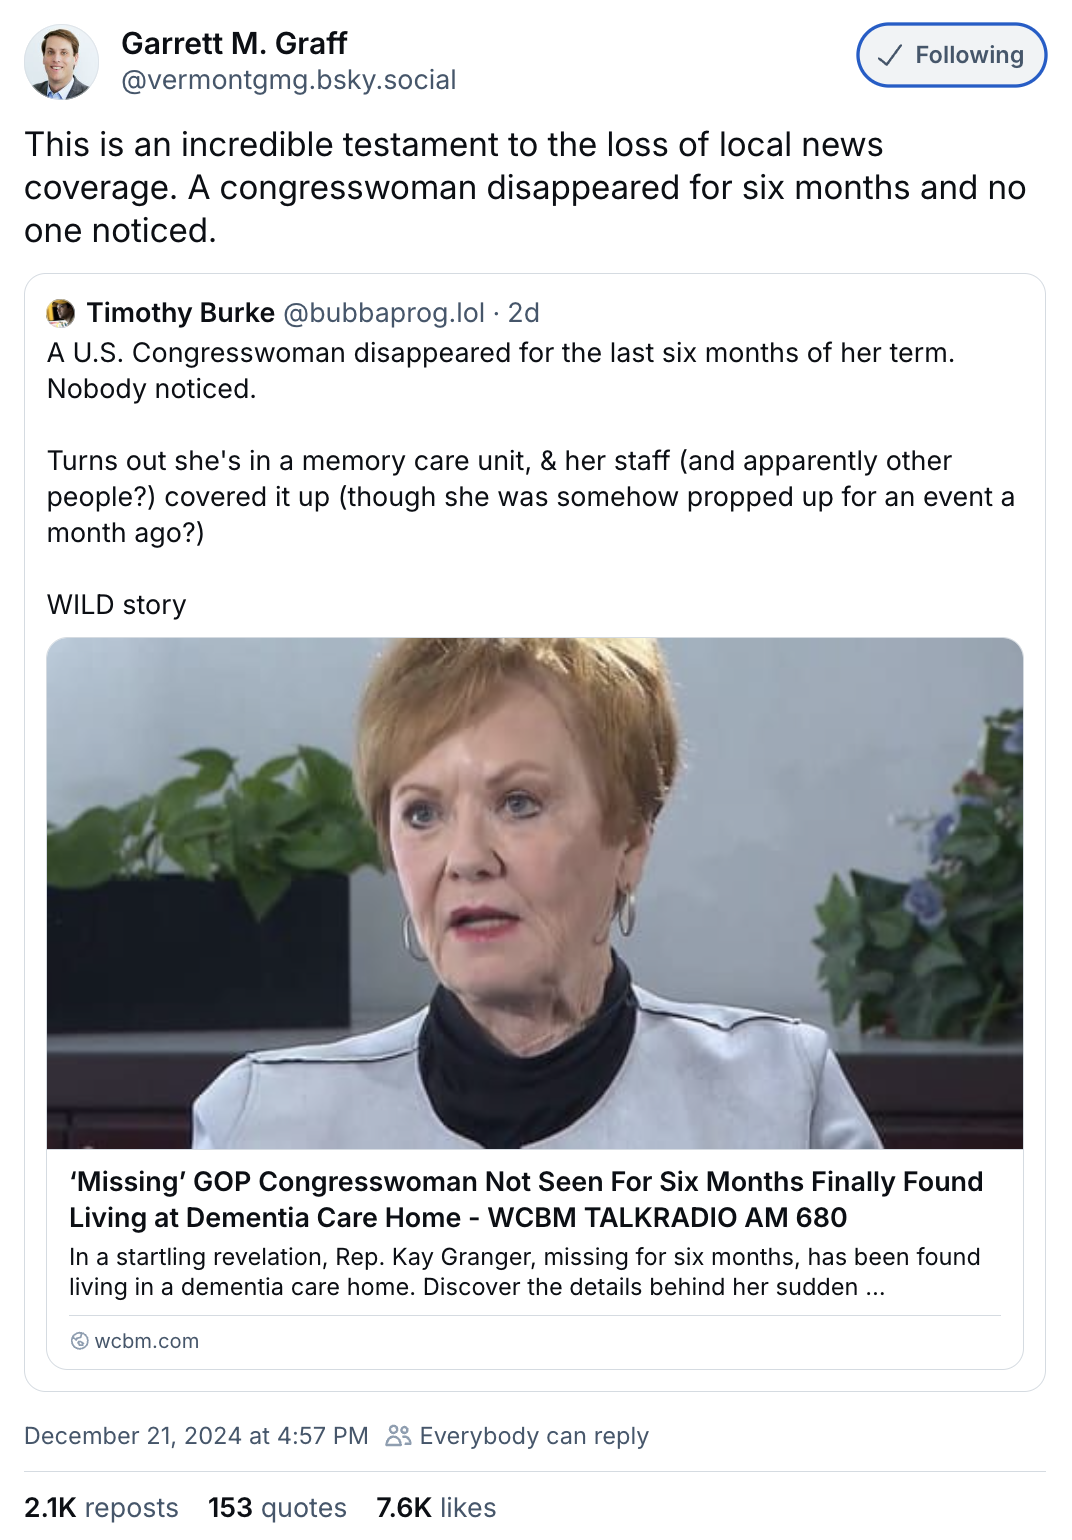Screen dimensions: 1072x1540
Task: View the 153 quotes list
Action: click(277, 1507)
